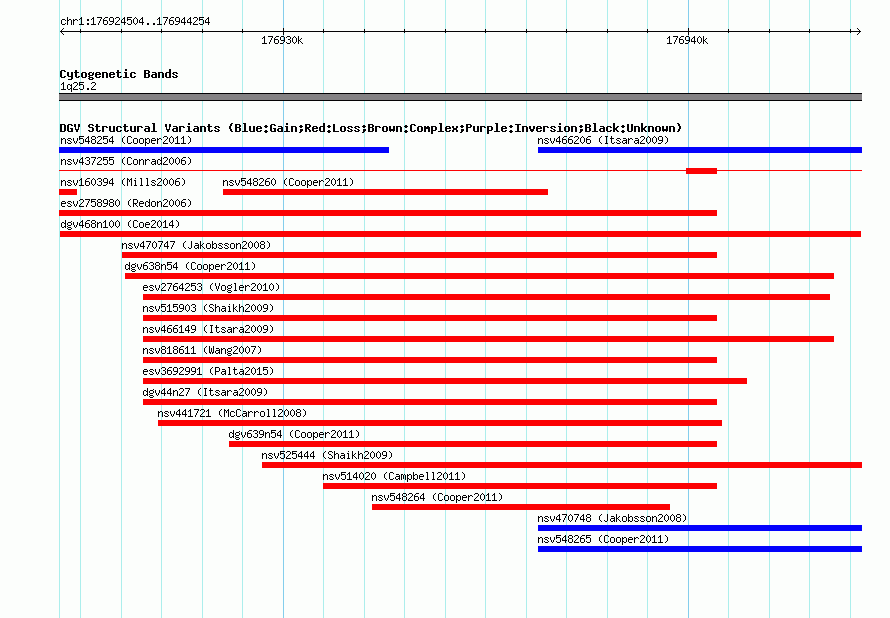Click the blue gain bar under nsv470748

(700, 528)
